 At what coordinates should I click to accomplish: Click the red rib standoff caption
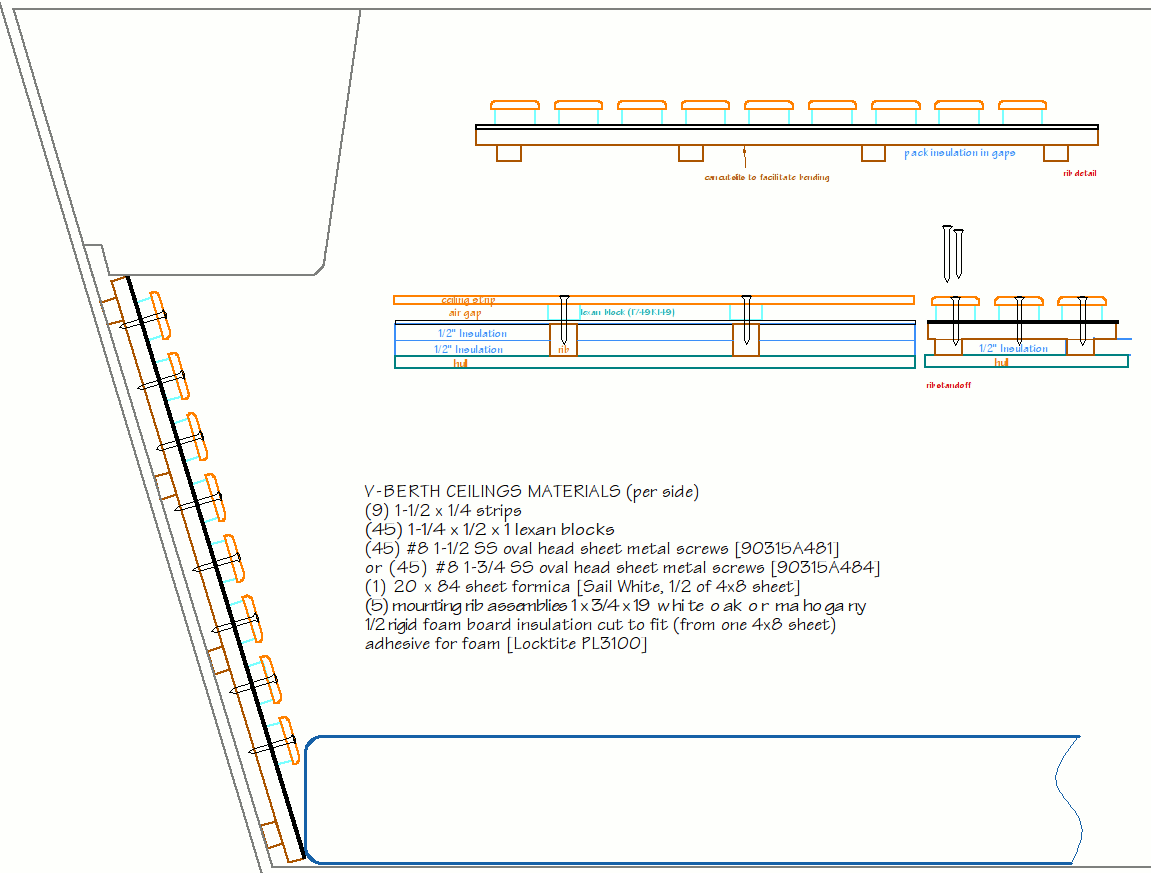(x=948, y=384)
